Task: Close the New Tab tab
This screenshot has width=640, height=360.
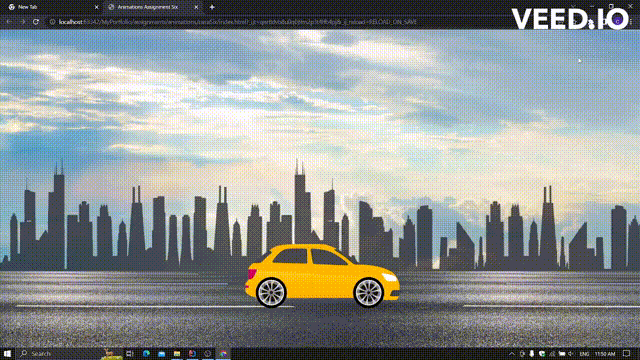Action: [96, 7]
